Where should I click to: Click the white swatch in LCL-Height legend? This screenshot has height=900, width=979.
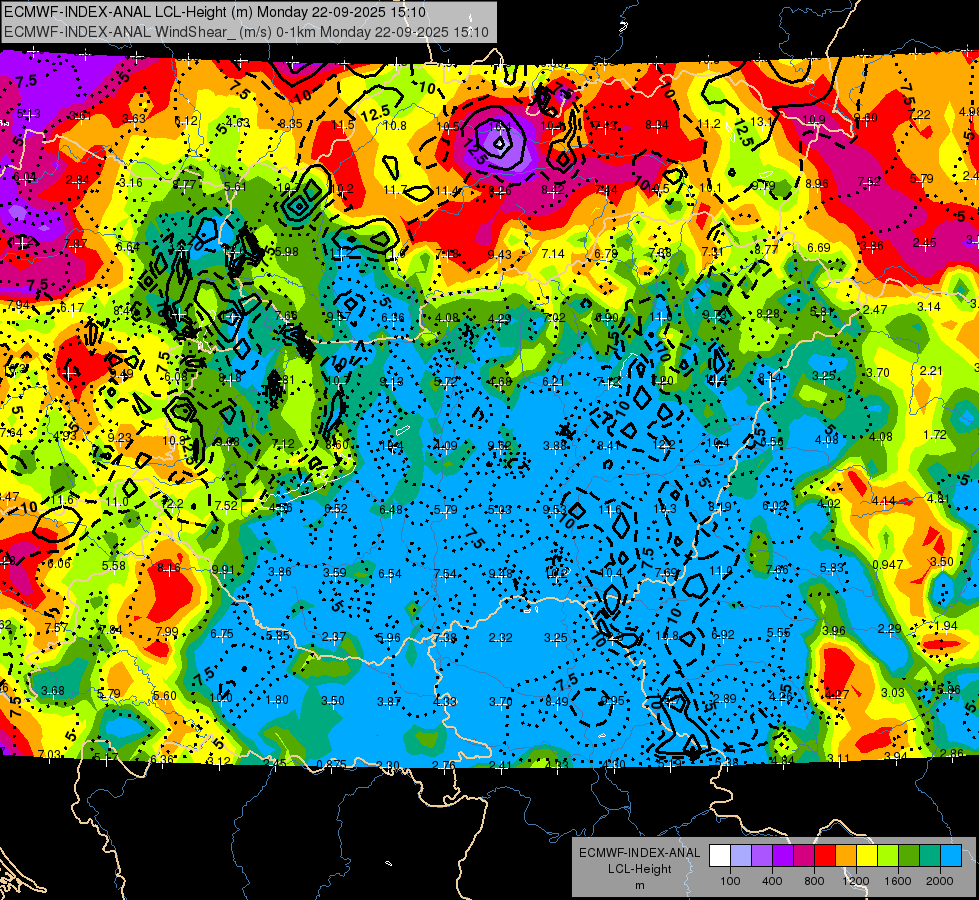pyautogui.click(x=720, y=856)
